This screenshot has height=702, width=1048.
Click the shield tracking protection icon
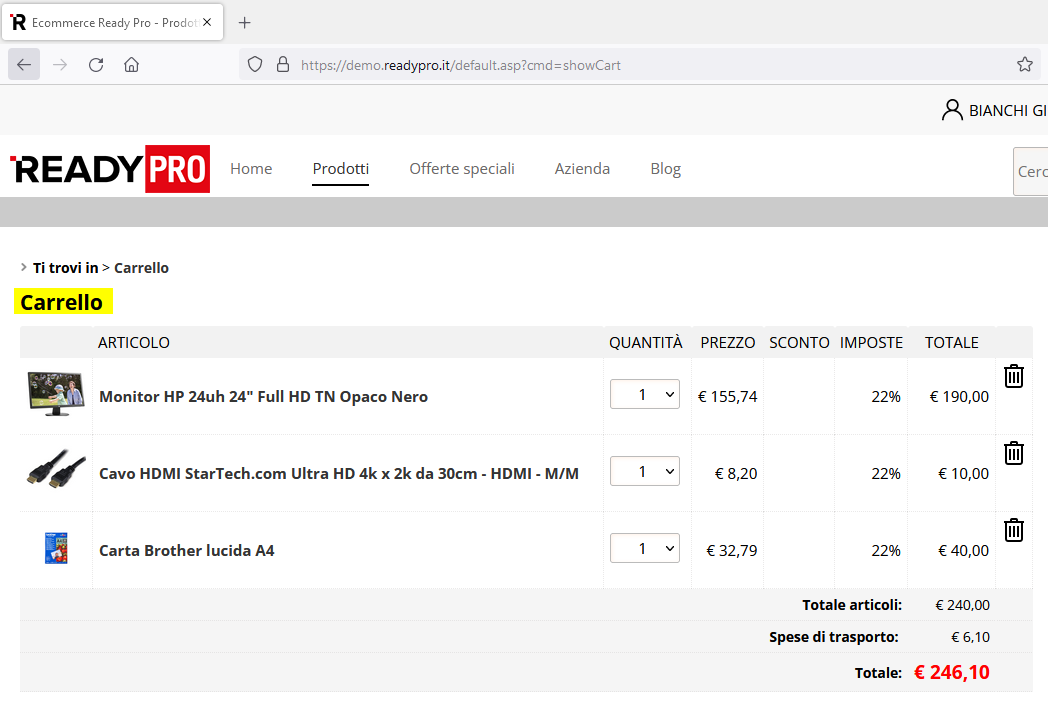tap(255, 65)
